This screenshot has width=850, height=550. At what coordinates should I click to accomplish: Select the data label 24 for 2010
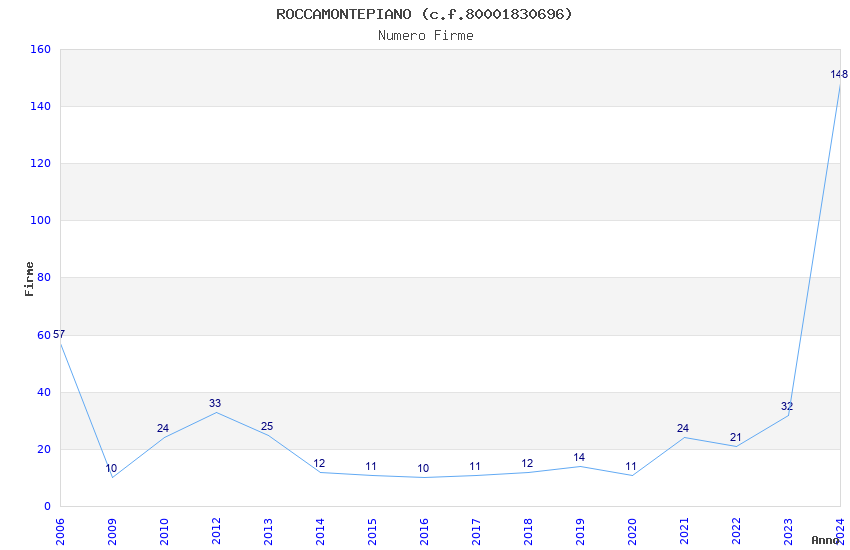click(x=163, y=428)
